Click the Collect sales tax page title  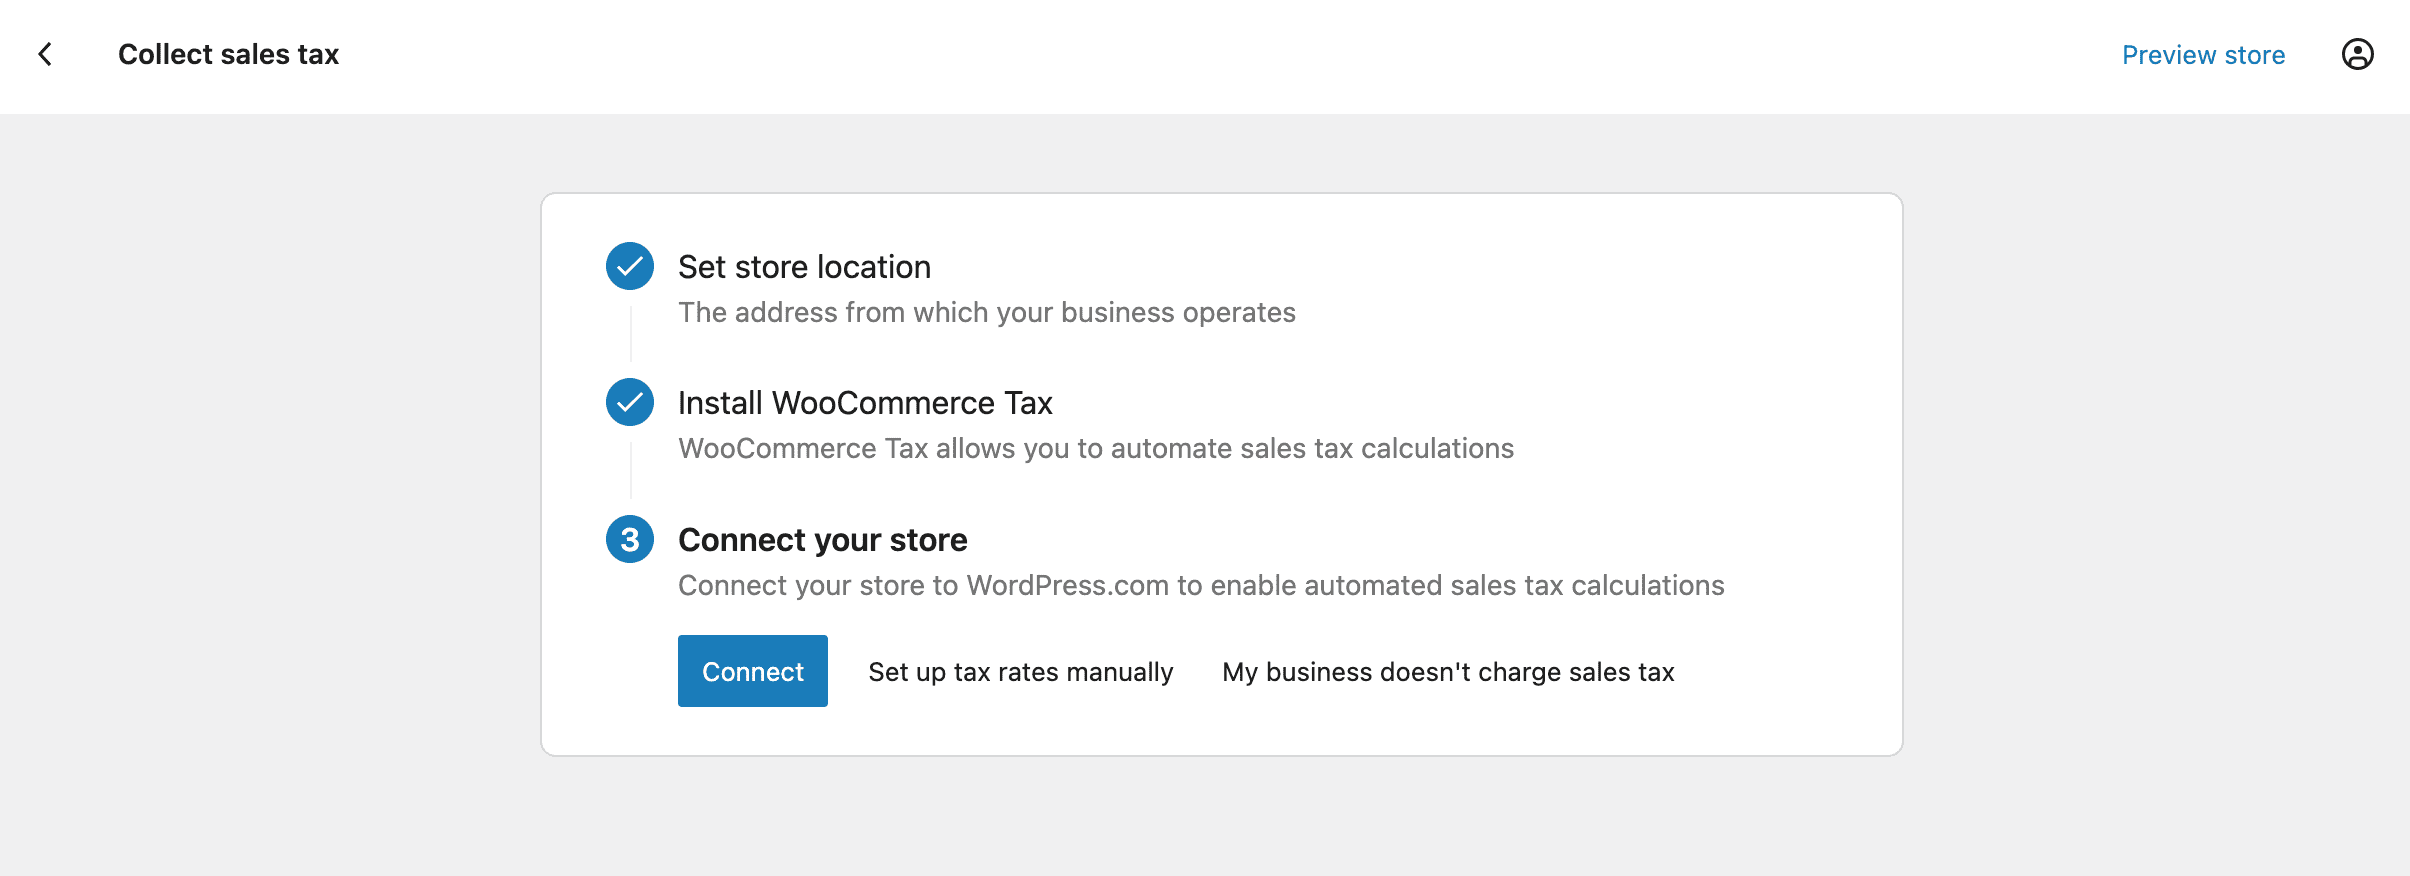(x=229, y=54)
